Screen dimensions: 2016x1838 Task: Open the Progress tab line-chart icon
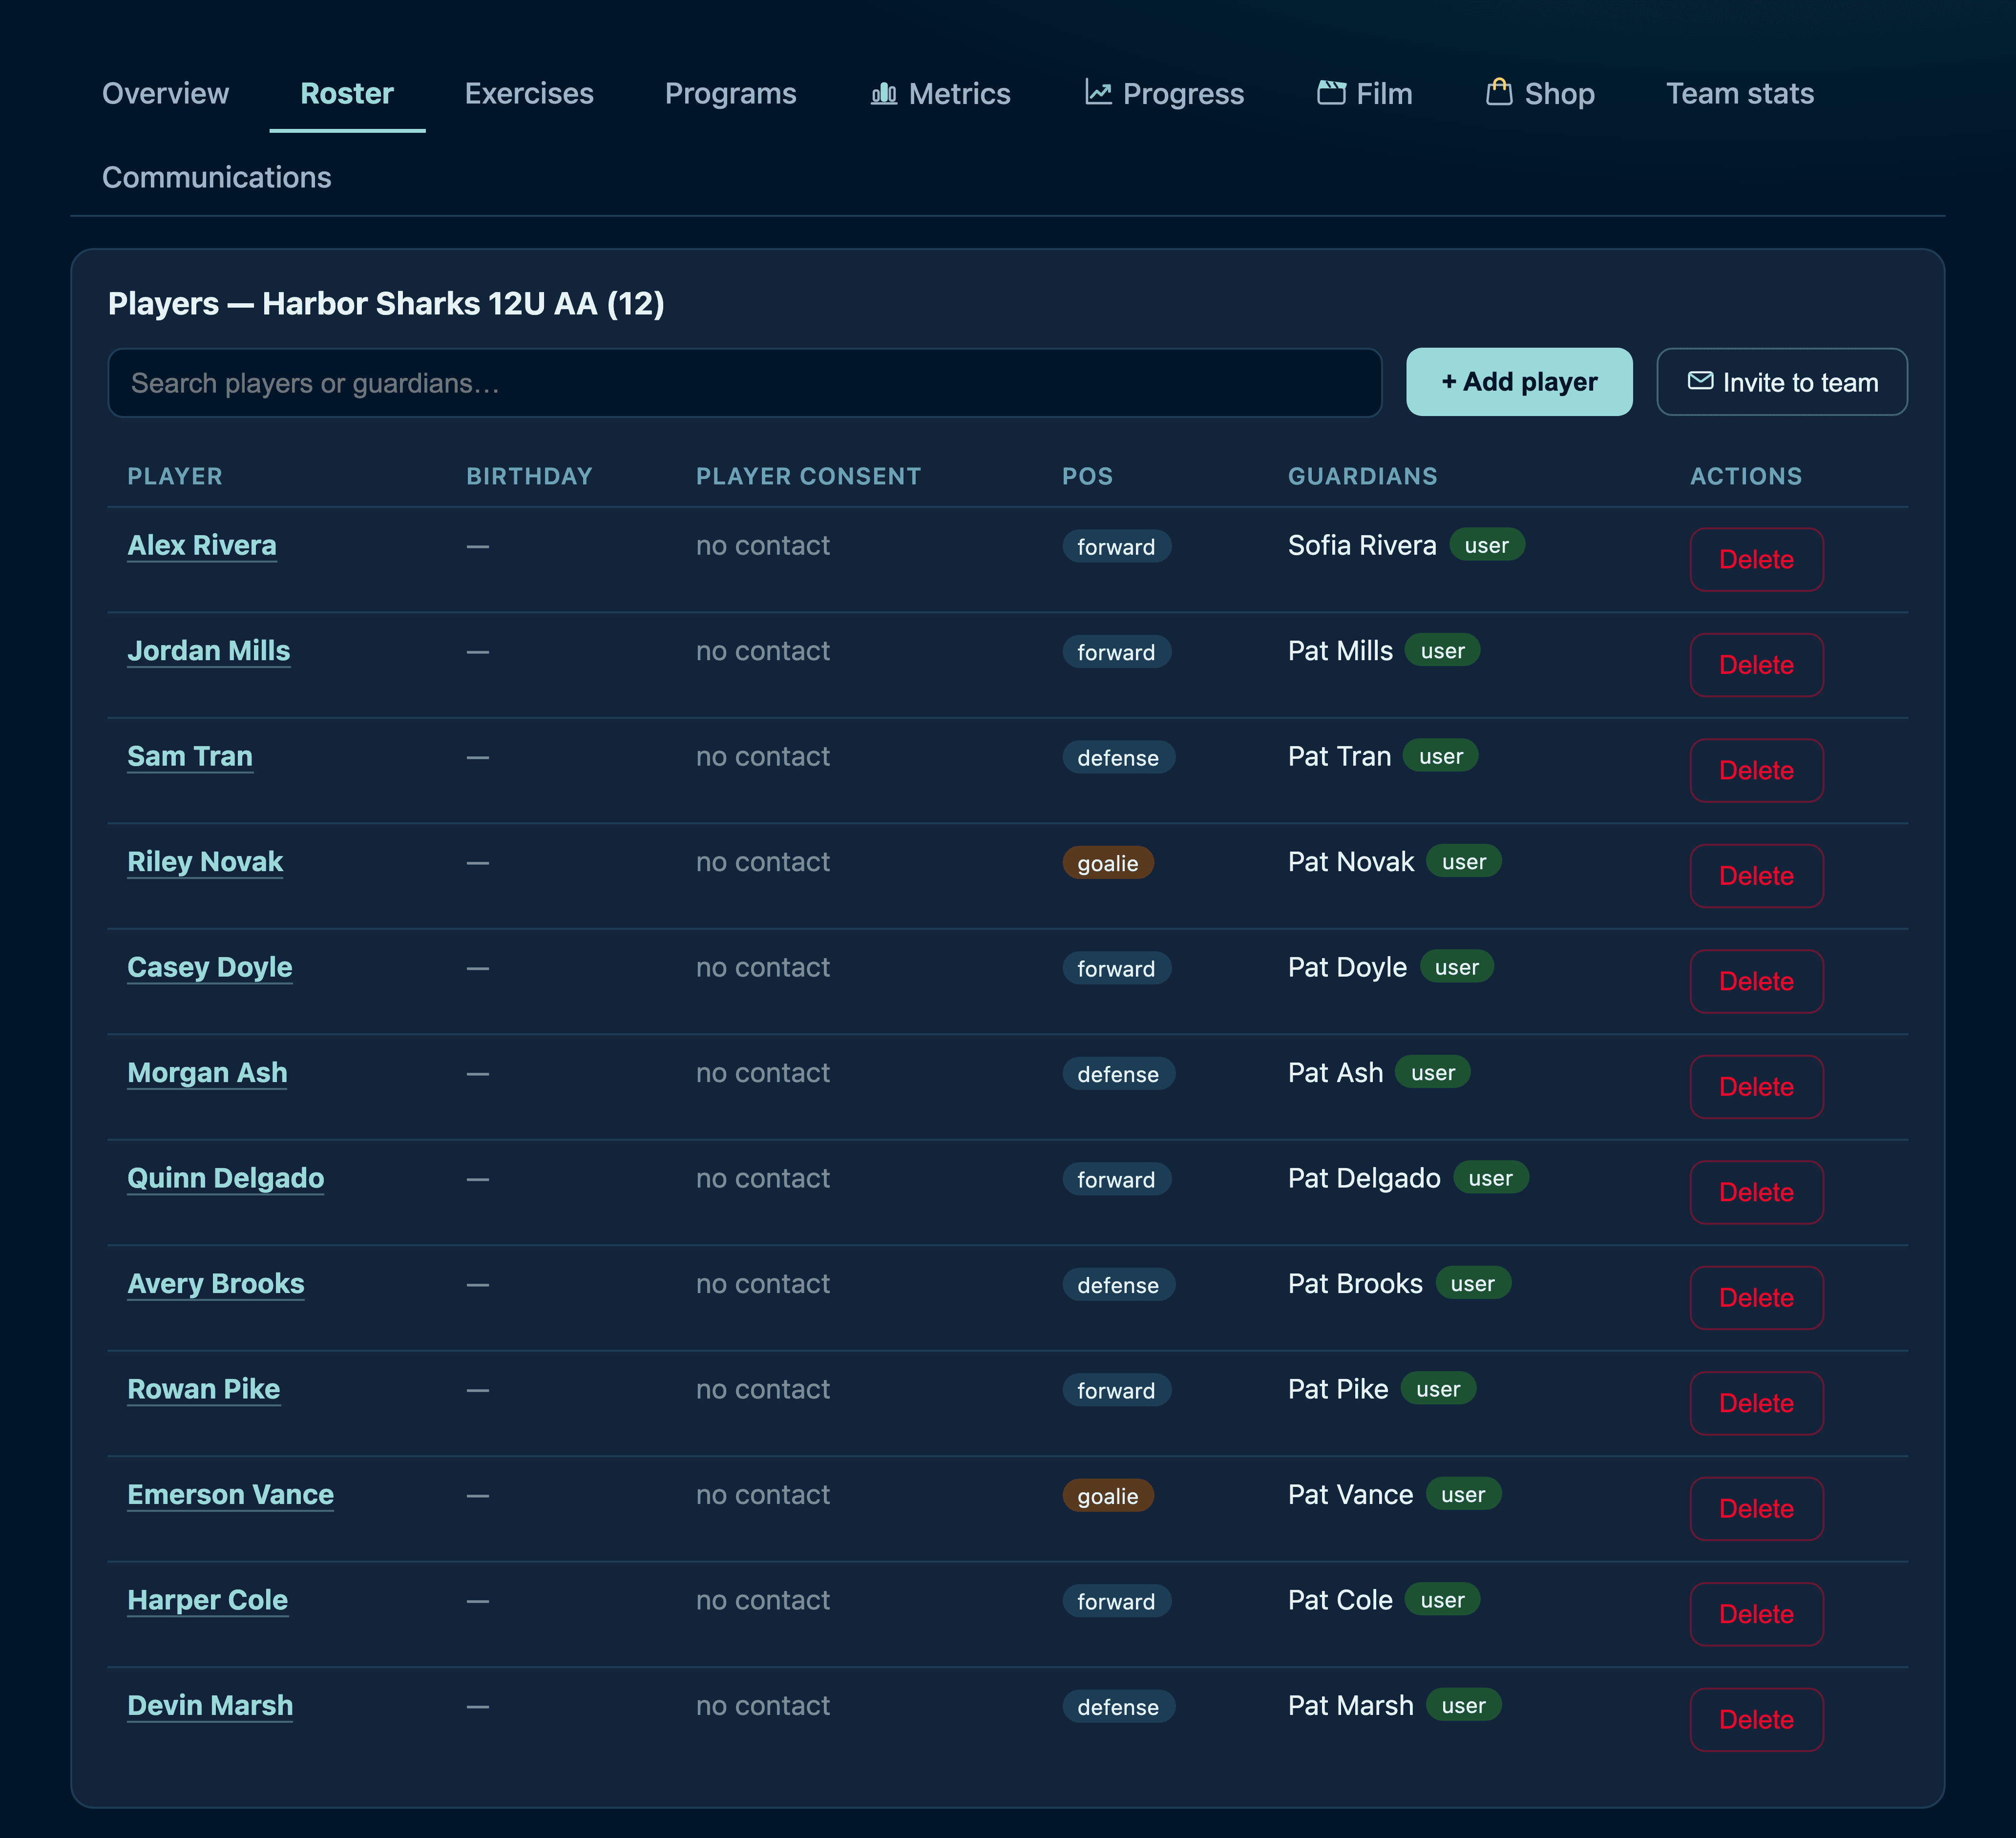pyautogui.click(x=1098, y=93)
